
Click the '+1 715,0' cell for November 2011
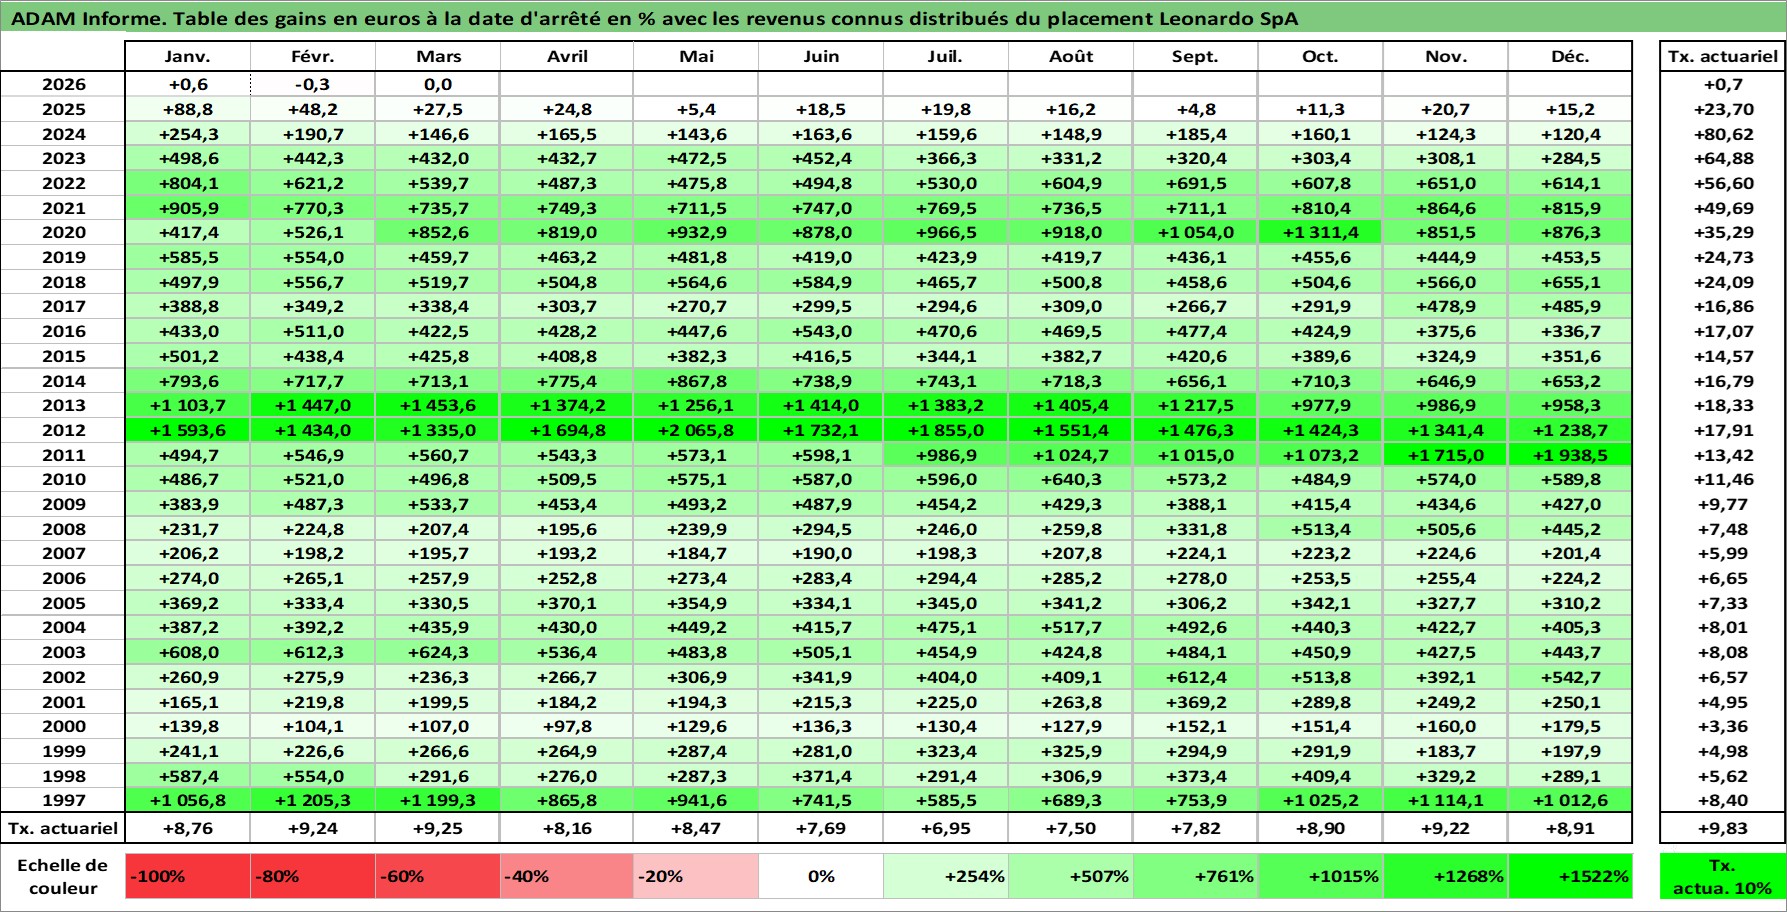(1445, 455)
